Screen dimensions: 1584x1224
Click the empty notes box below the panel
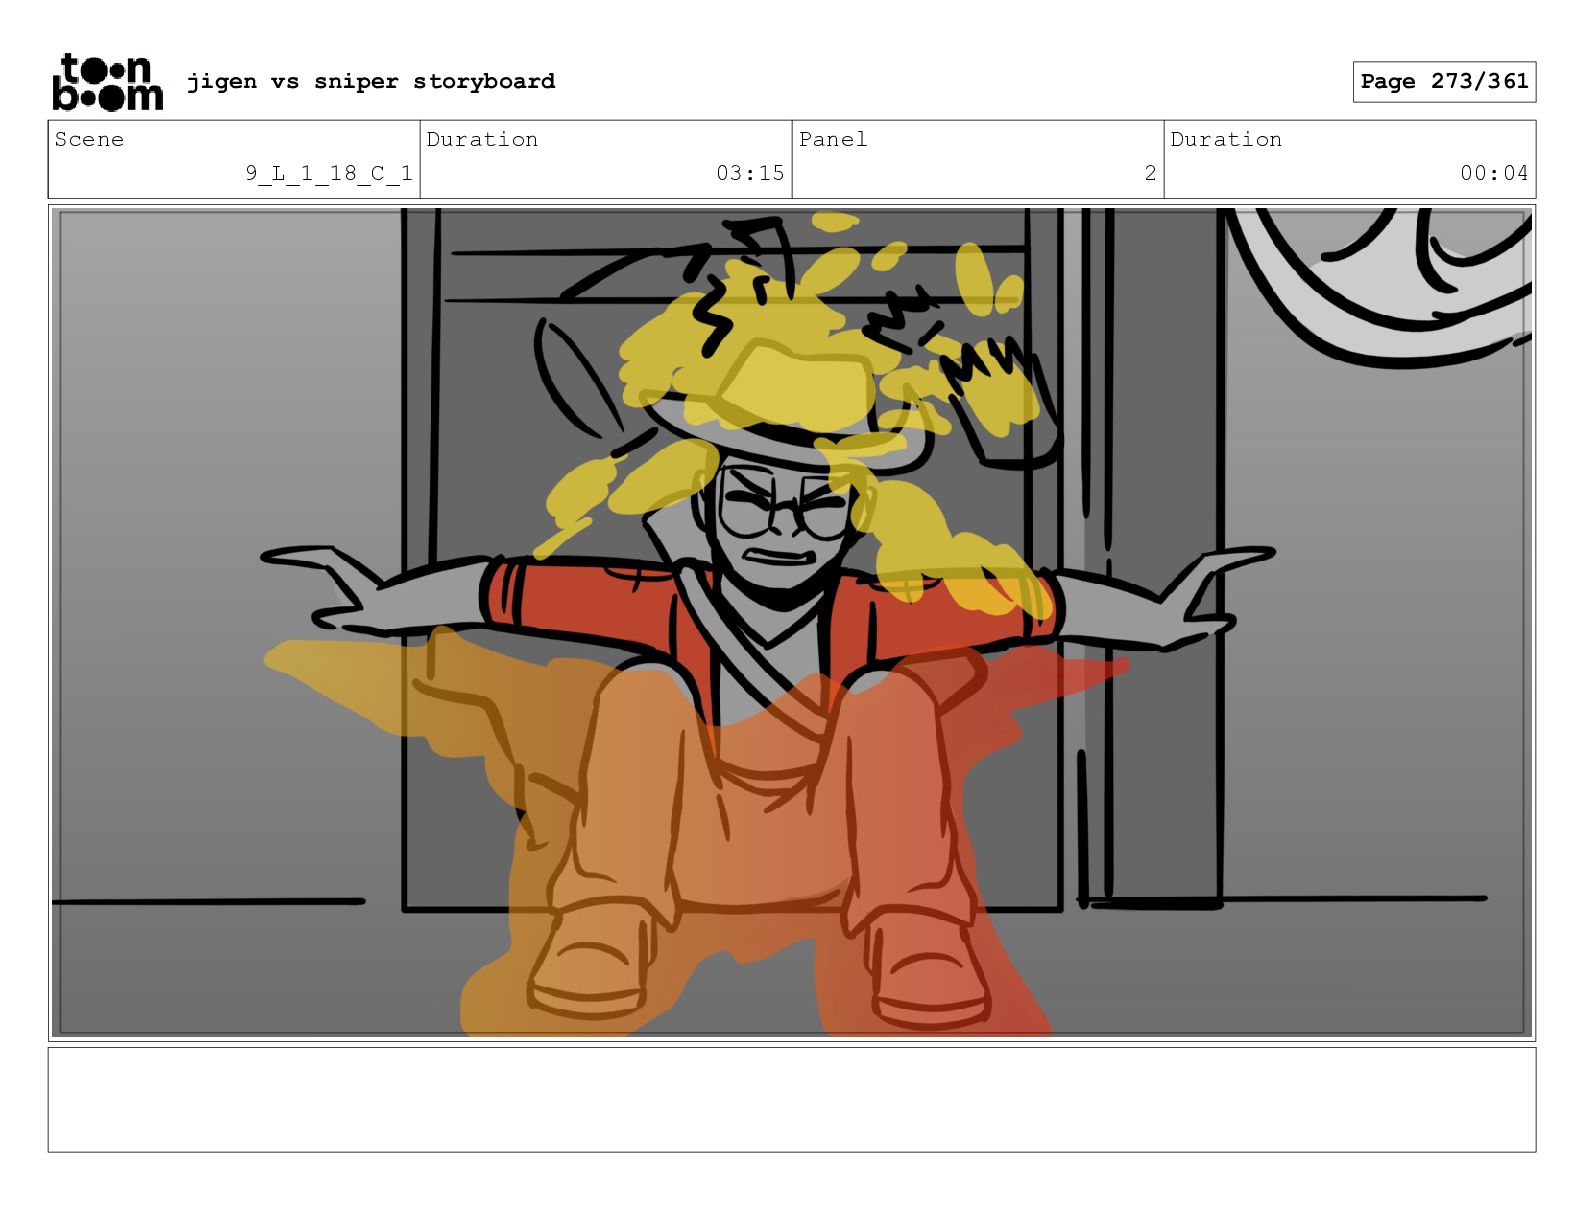(x=792, y=1099)
